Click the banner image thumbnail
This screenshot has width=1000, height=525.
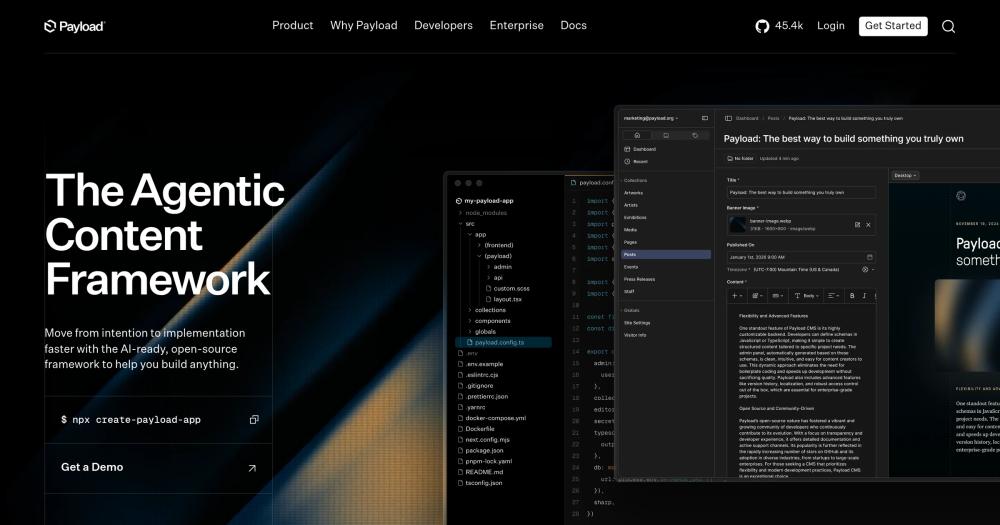click(738, 225)
